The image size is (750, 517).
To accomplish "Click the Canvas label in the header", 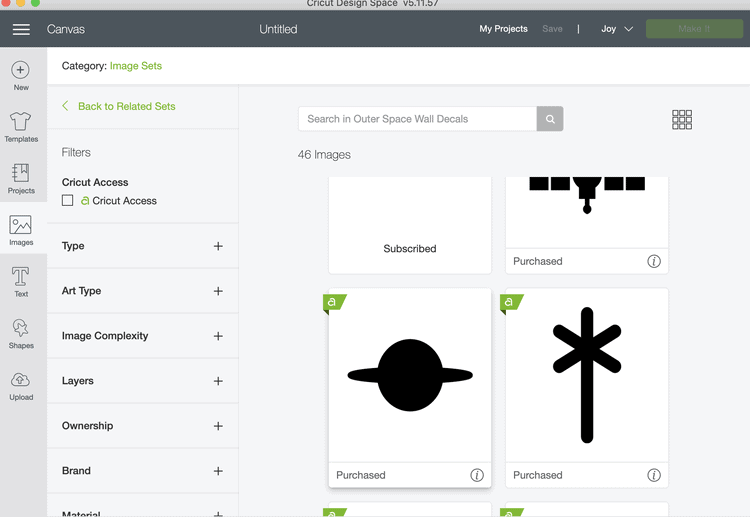I will [x=66, y=29].
